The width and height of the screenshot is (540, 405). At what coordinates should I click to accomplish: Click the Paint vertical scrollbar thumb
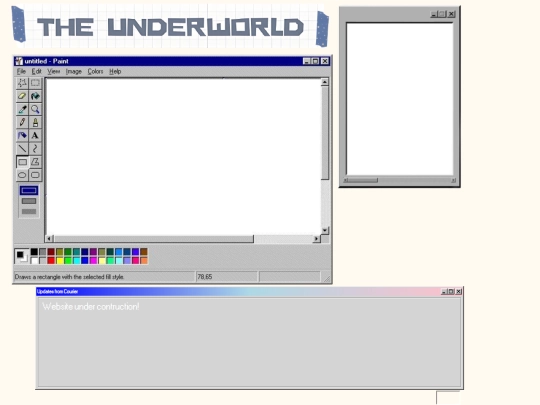[325, 133]
